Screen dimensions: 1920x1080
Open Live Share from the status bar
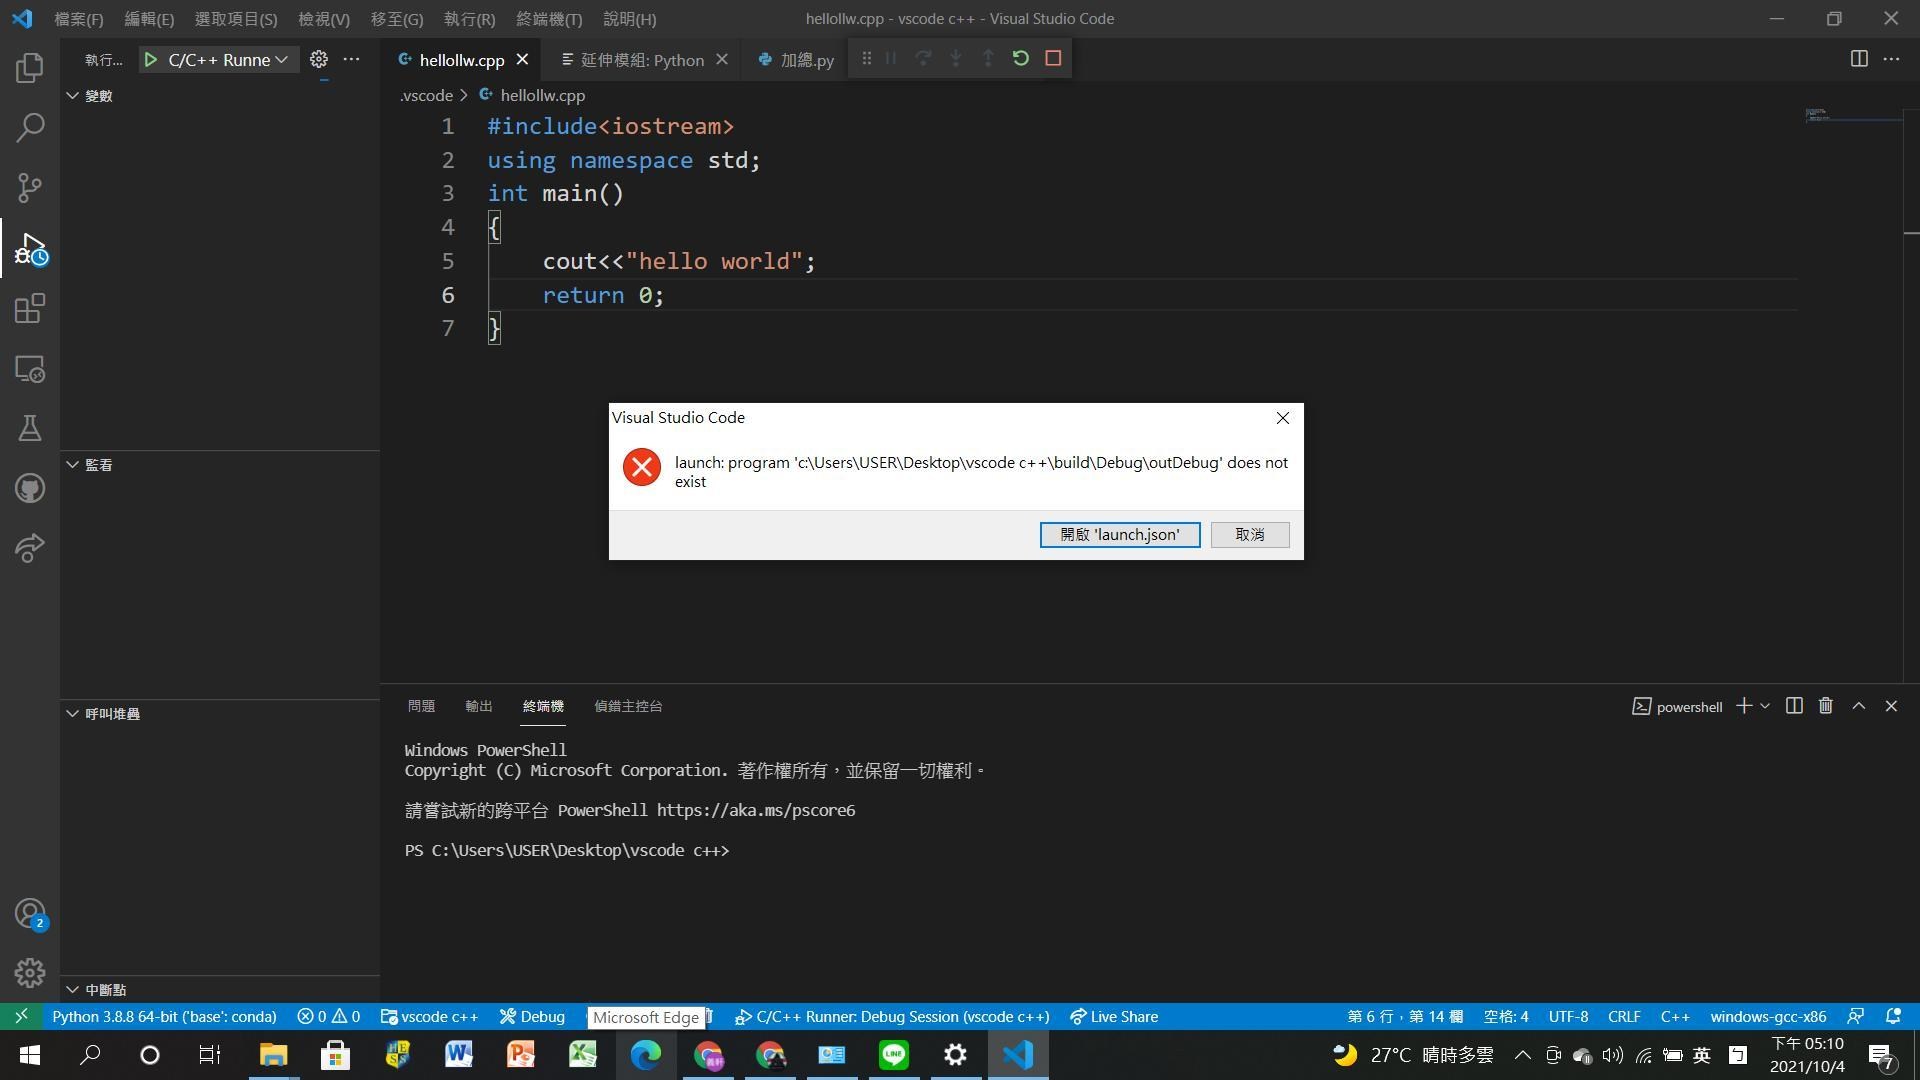(1113, 1016)
